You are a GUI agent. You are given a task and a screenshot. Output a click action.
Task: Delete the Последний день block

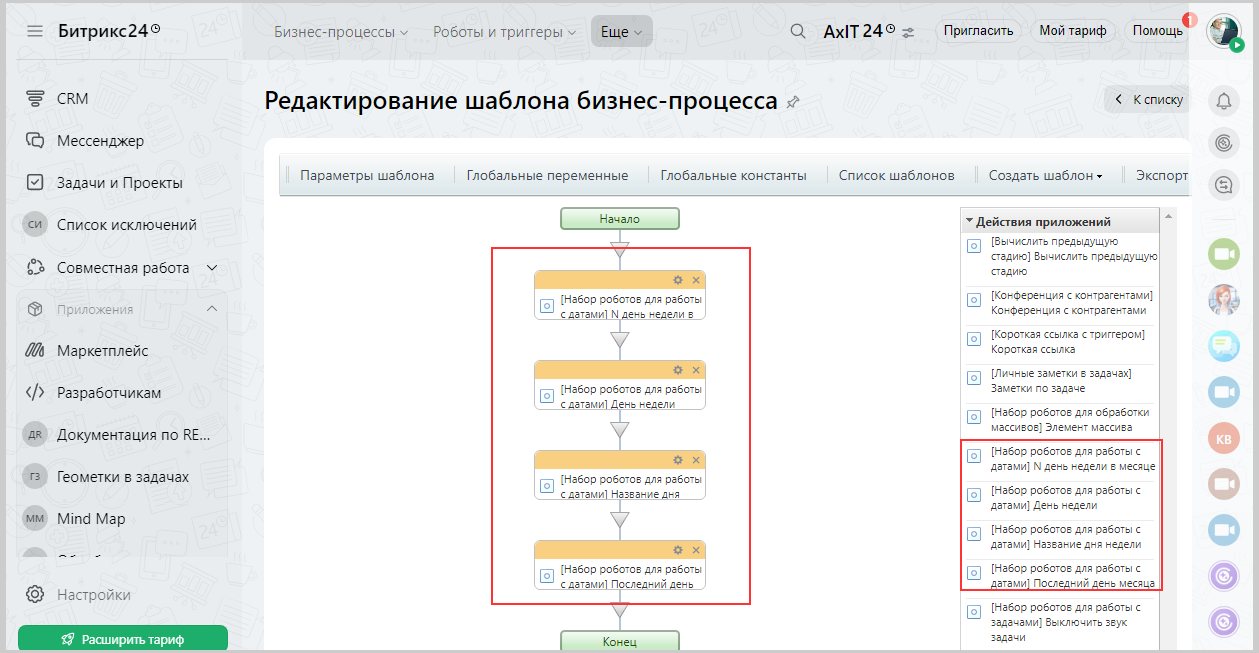click(x=696, y=550)
